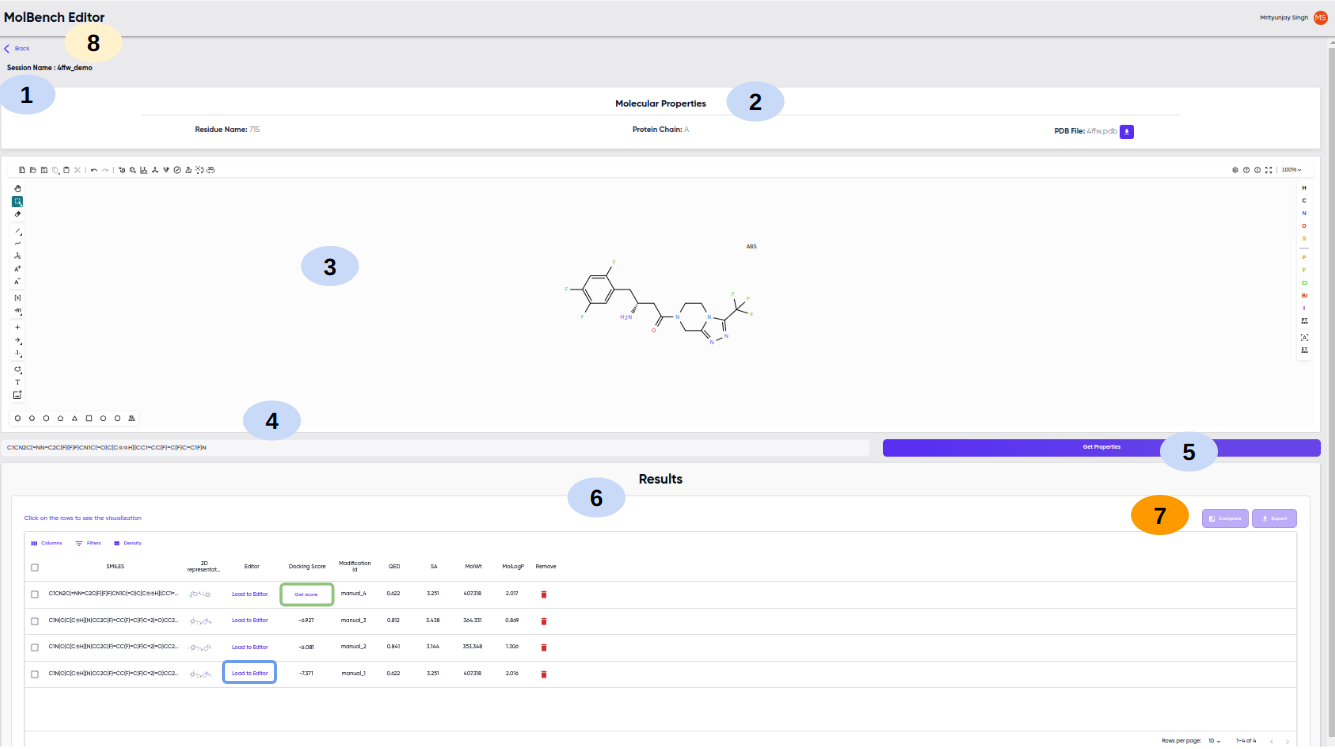Click Open file icon in editor toolbar
The width and height of the screenshot is (1335, 749).
click(33, 170)
